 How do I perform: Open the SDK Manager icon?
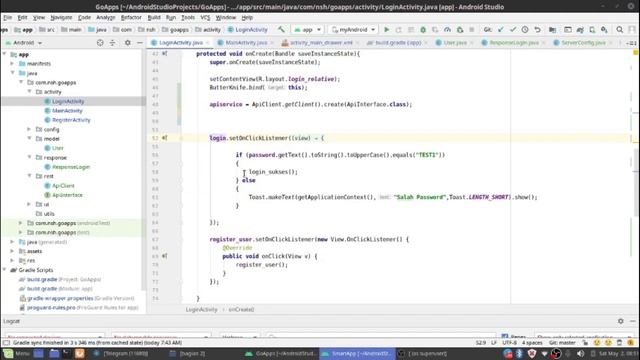604,30
